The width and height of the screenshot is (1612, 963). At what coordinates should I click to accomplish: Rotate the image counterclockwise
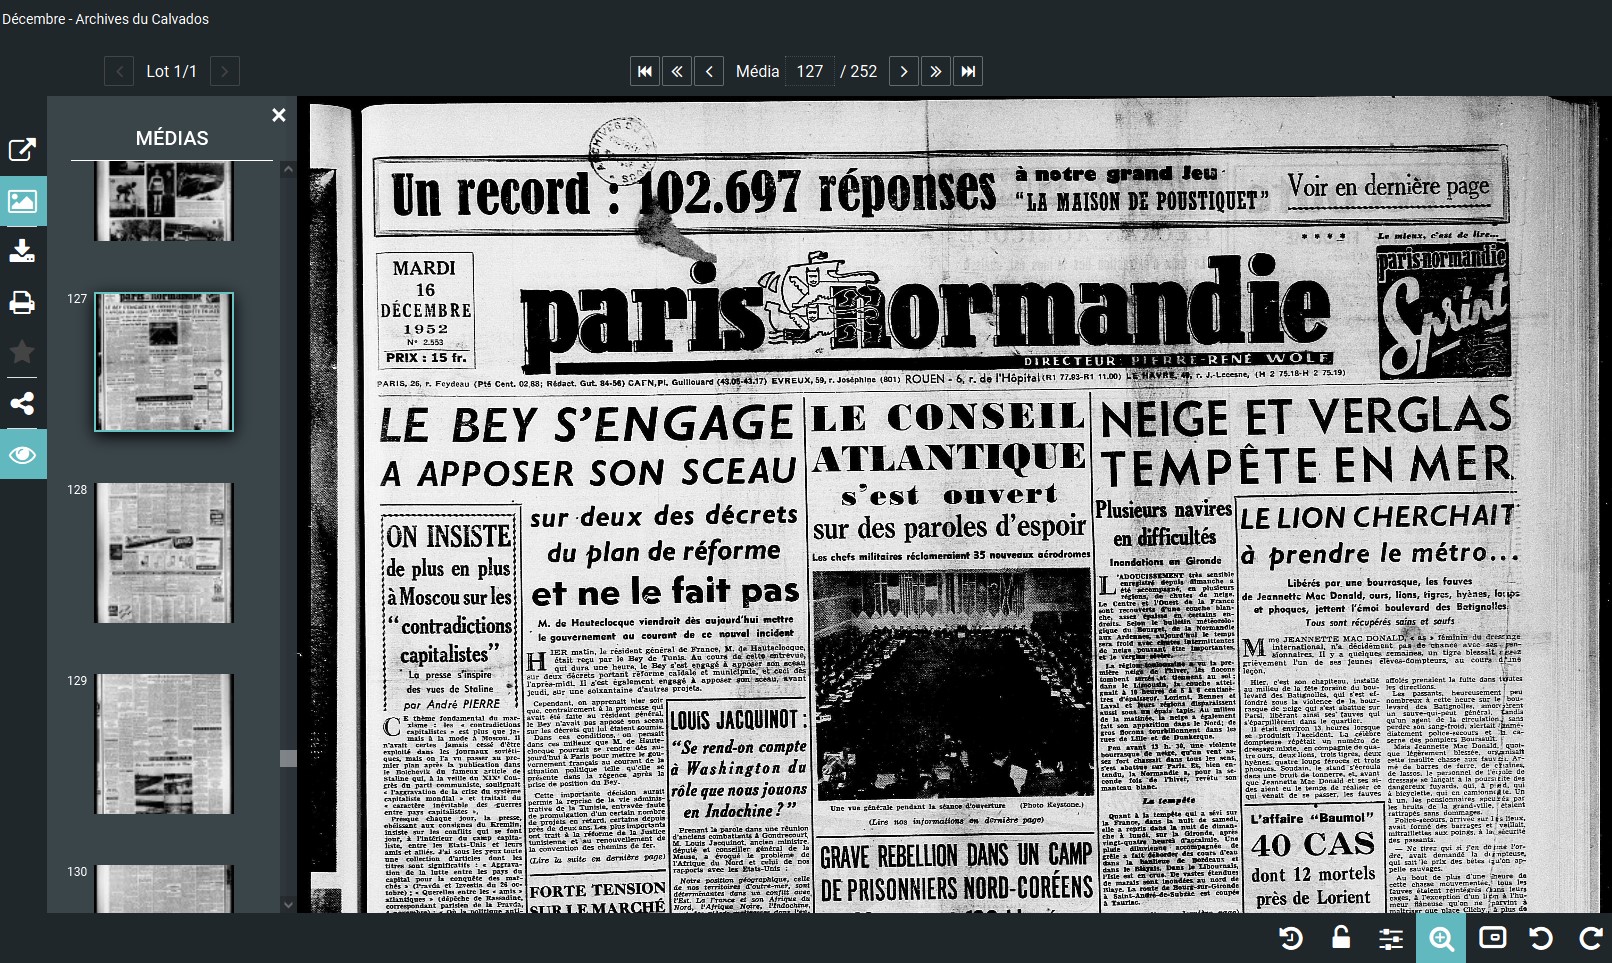[x=1541, y=938]
